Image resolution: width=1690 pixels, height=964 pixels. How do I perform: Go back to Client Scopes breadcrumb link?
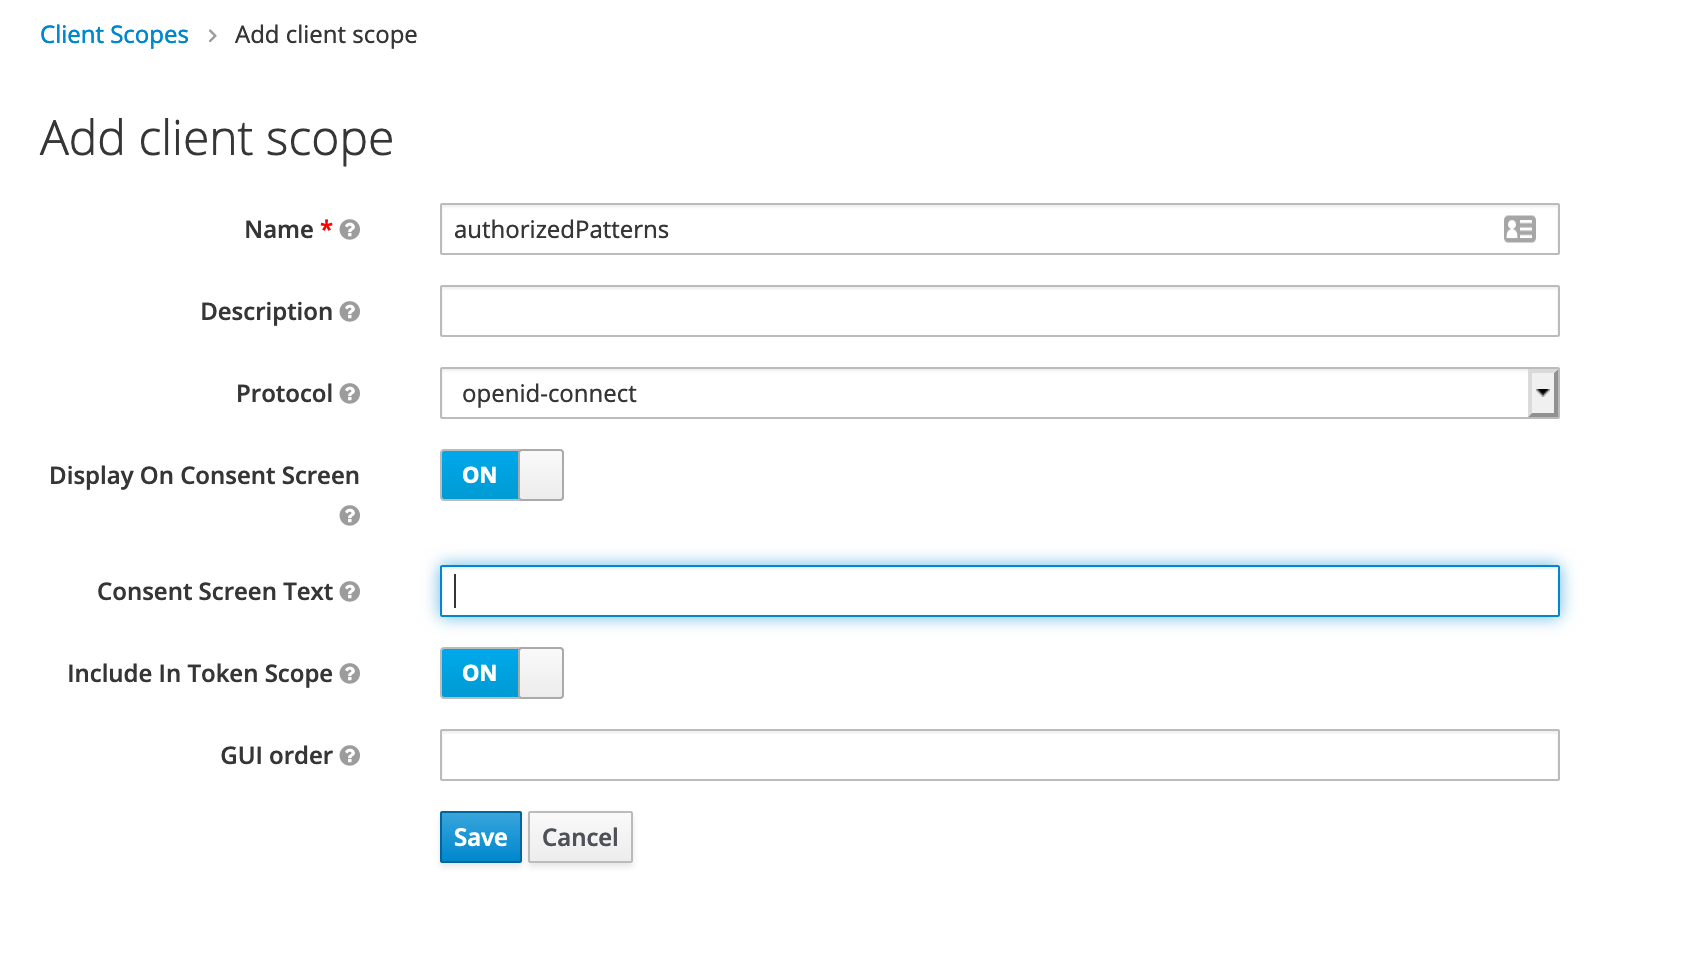[114, 35]
